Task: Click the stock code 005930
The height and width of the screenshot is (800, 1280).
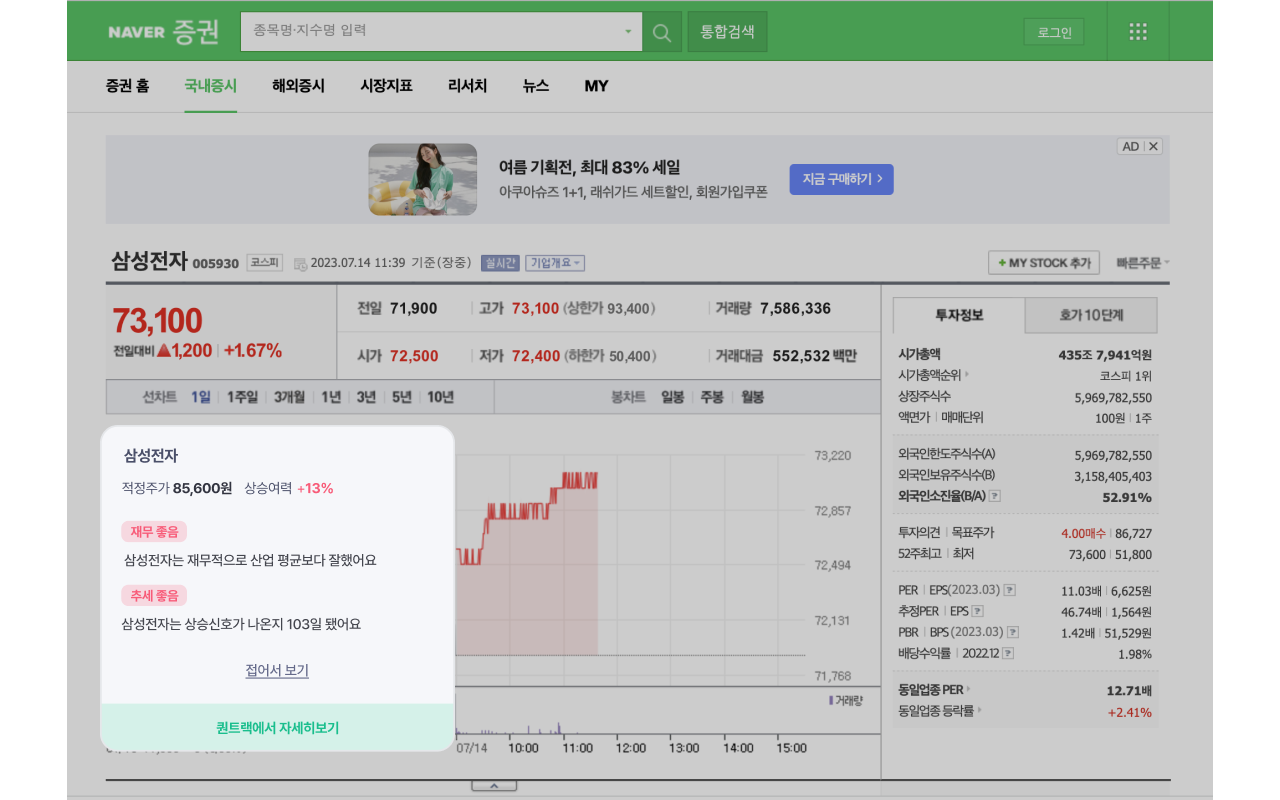Action: 216,264
